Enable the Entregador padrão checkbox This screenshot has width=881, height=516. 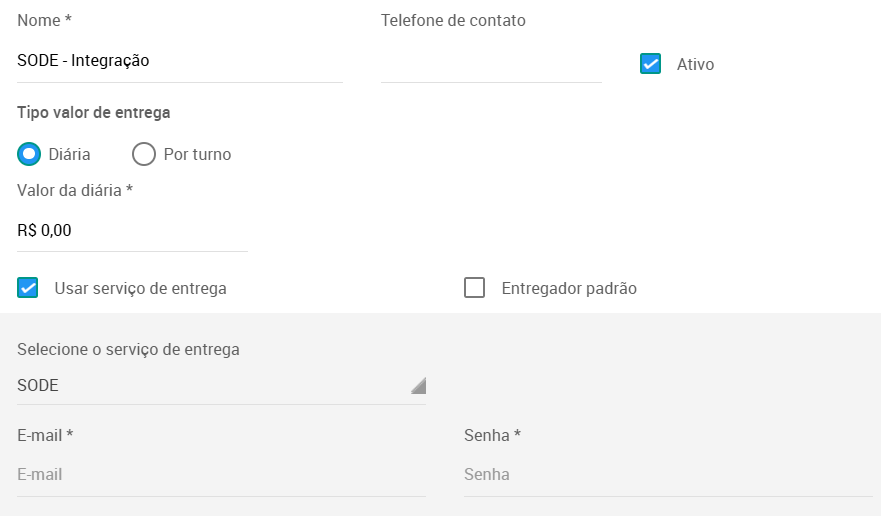pyautogui.click(x=474, y=288)
